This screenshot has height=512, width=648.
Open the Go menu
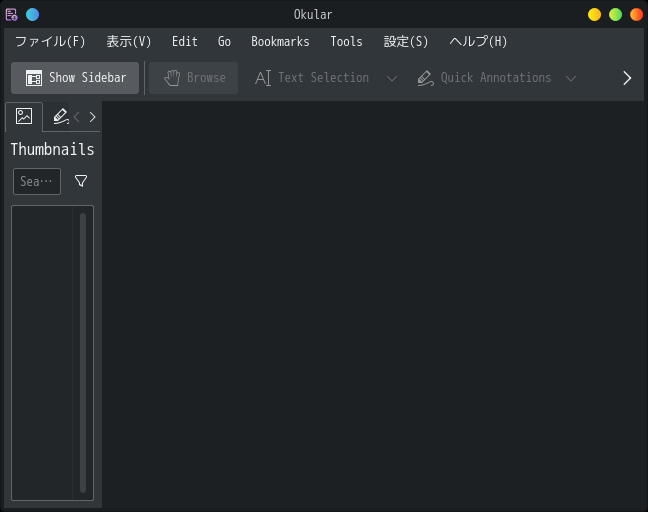click(224, 42)
